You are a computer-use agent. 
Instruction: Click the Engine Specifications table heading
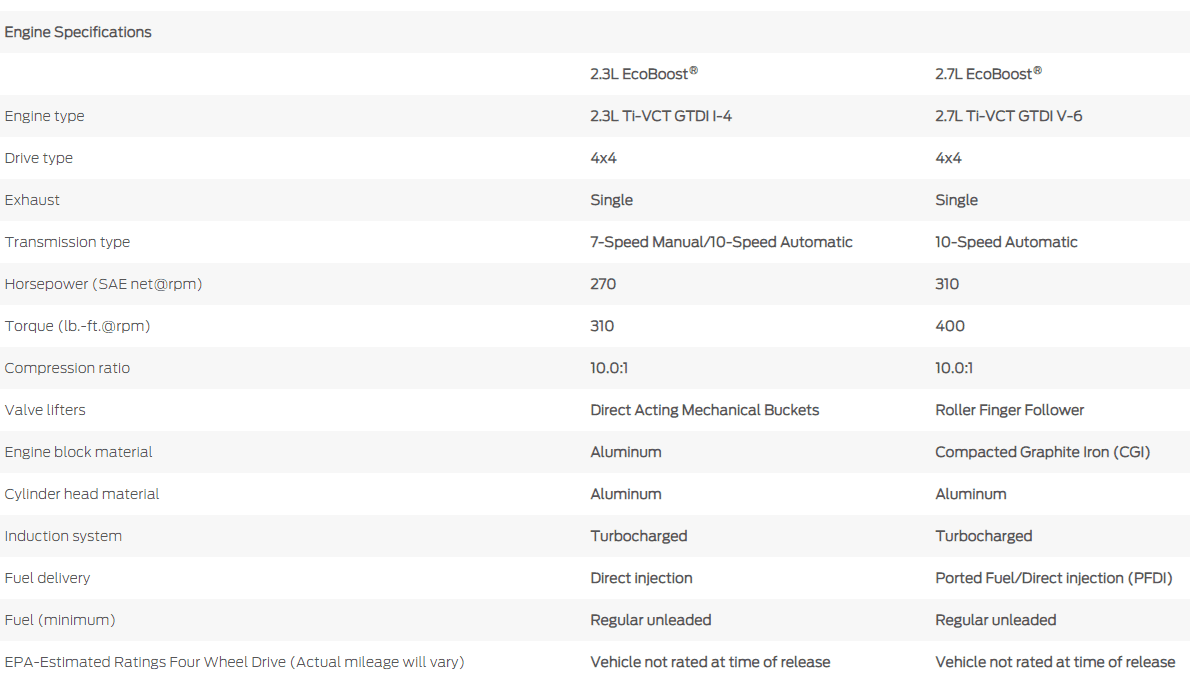[x=78, y=32]
